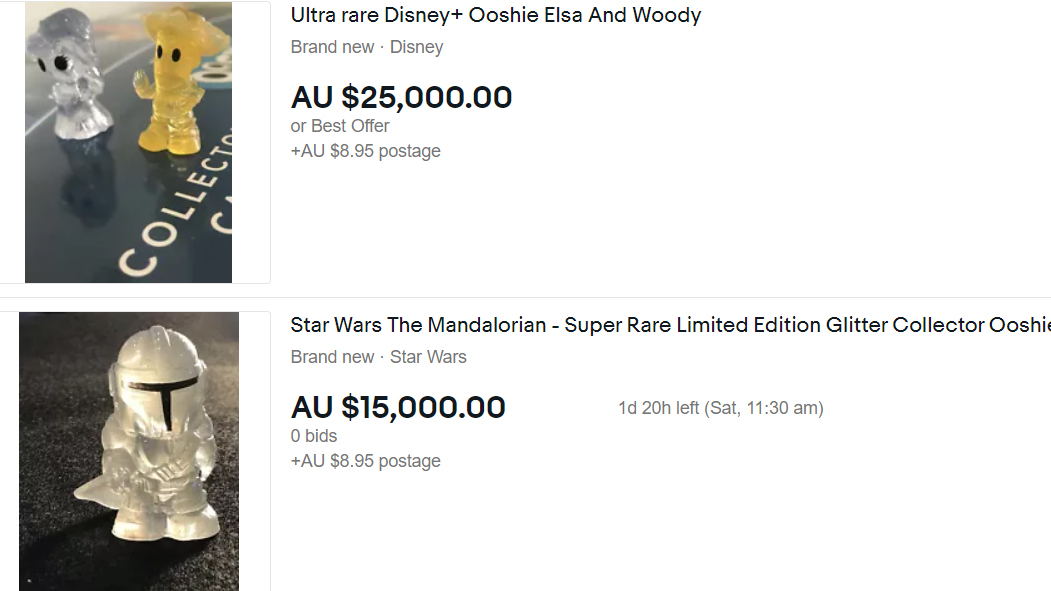The height and width of the screenshot is (591, 1051).
Task: Click the postage cost below Best Offer
Action: [x=365, y=151]
